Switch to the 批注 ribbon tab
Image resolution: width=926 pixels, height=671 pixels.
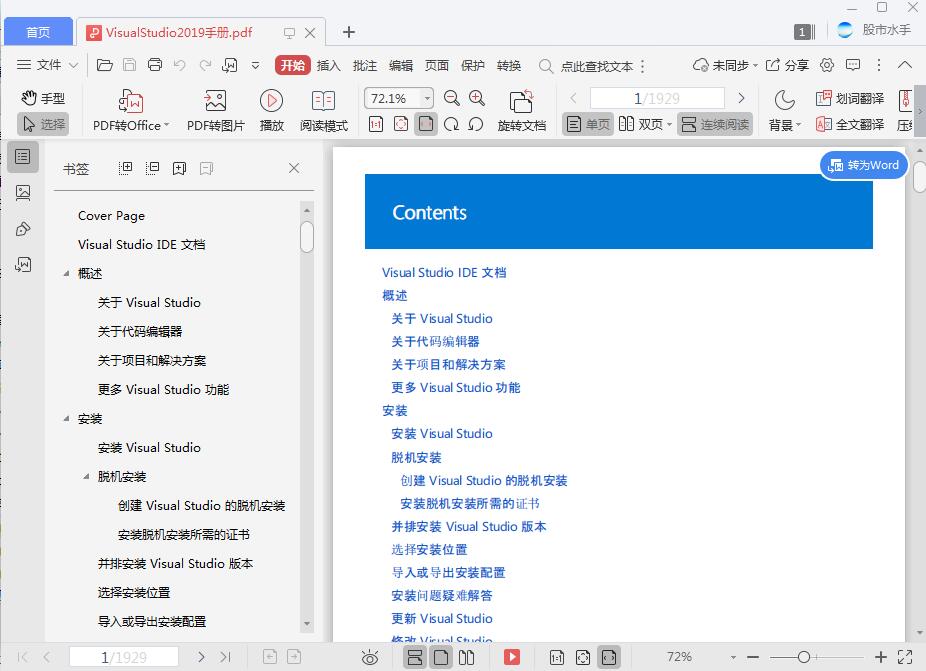click(364, 65)
